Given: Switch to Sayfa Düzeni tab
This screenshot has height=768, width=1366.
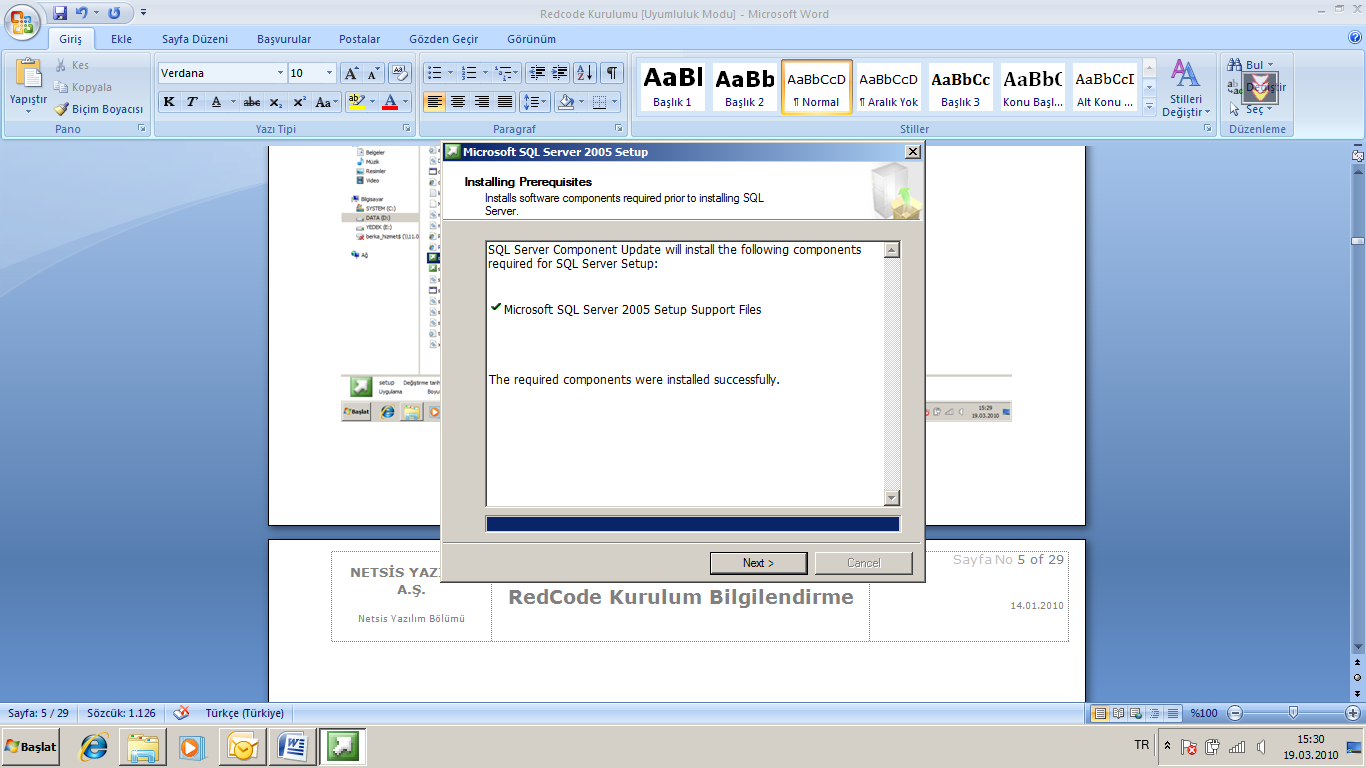Looking at the screenshot, I should click(195, 39).
